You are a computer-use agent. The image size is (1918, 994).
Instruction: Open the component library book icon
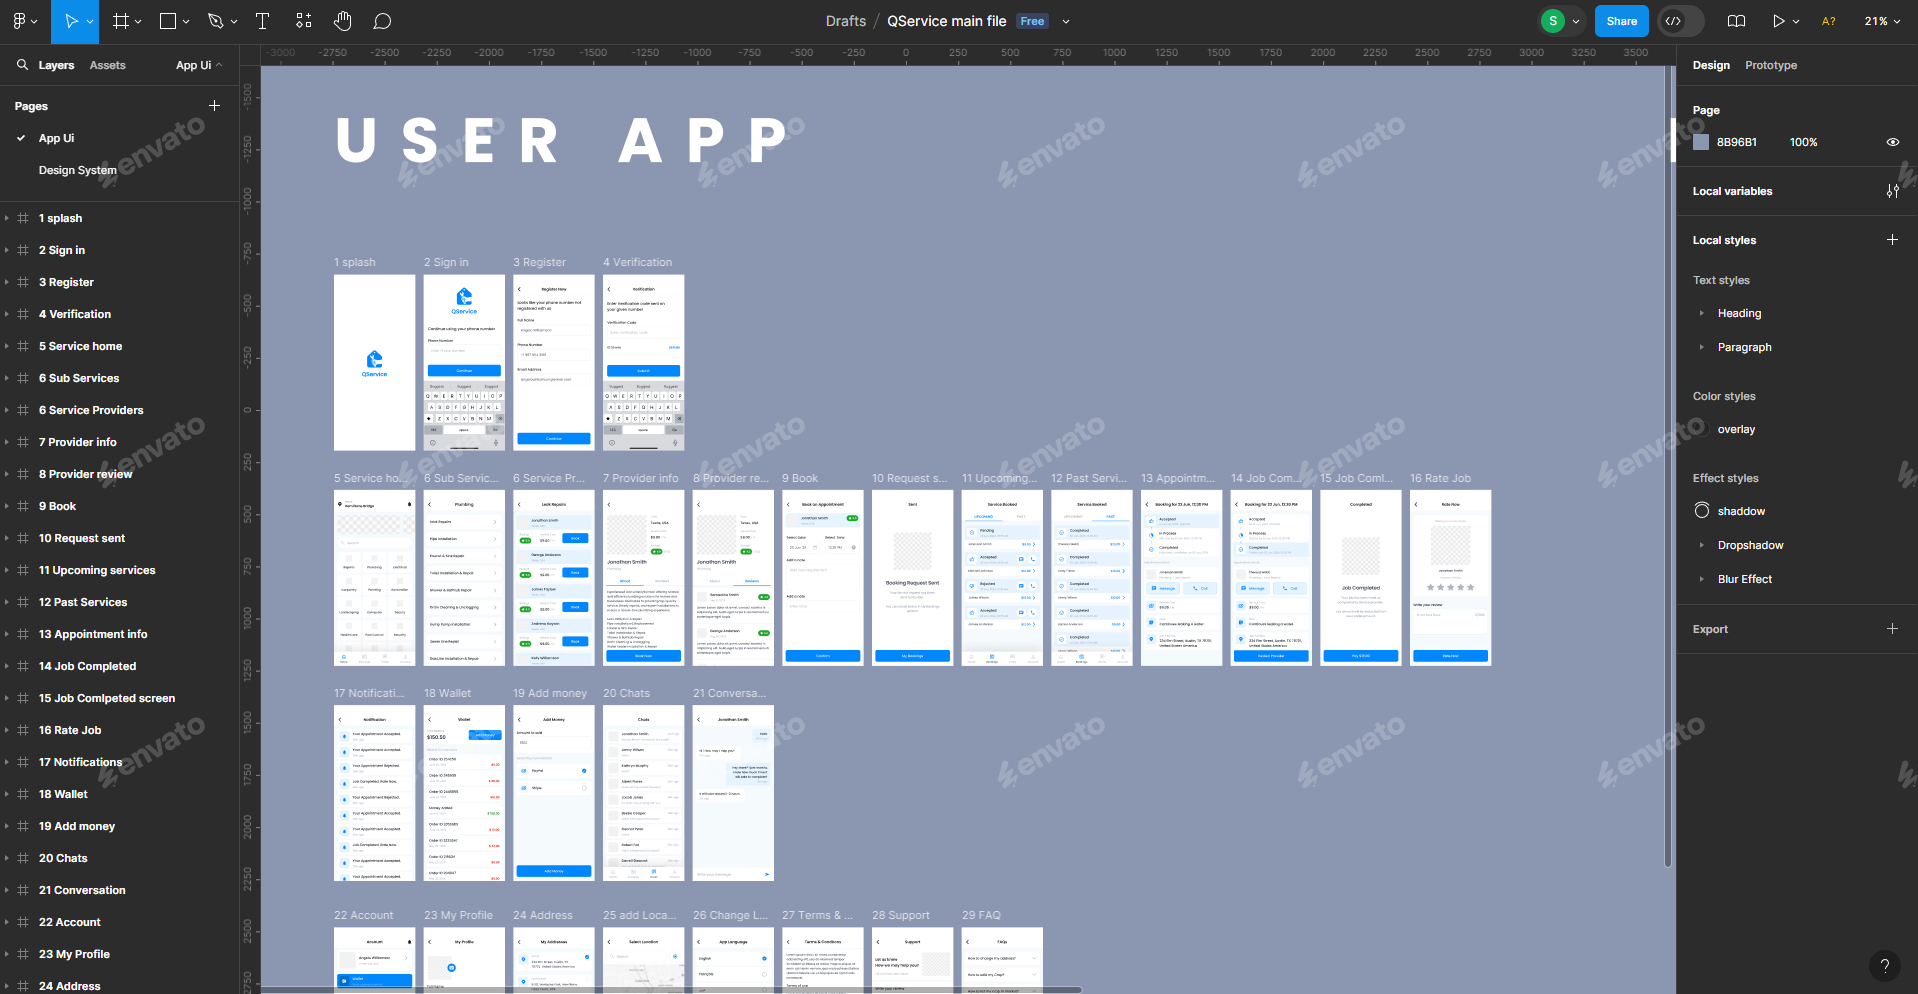coord(1736,21)
